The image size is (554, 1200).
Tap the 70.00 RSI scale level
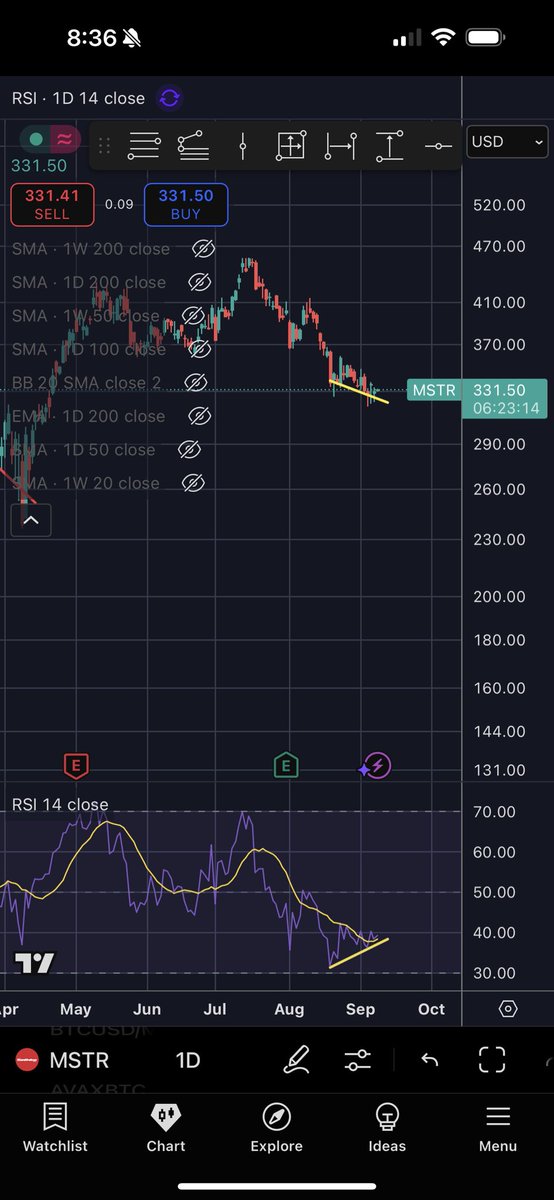click(494, 812)
